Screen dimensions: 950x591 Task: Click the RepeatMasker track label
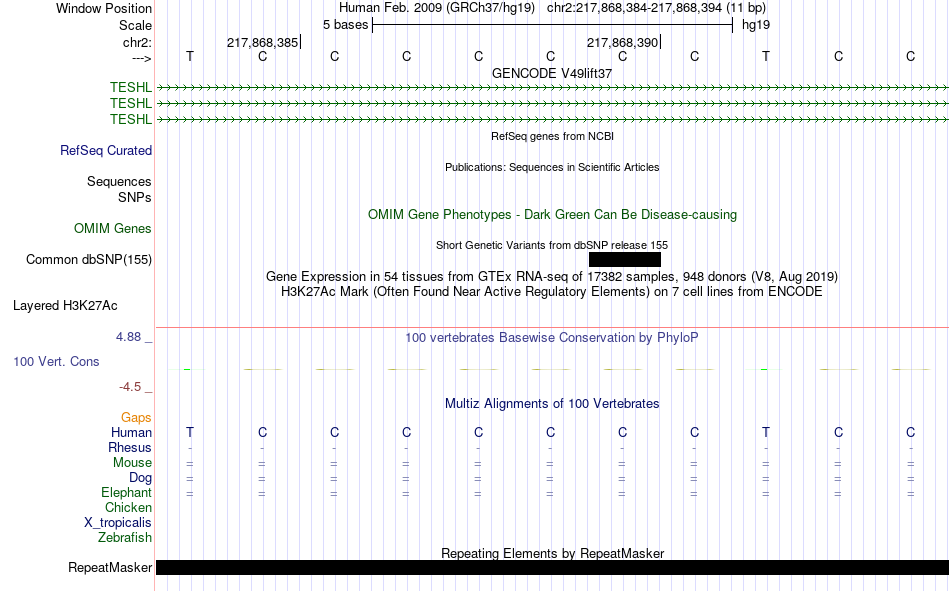pyautogui.click(x=110, y=568)
